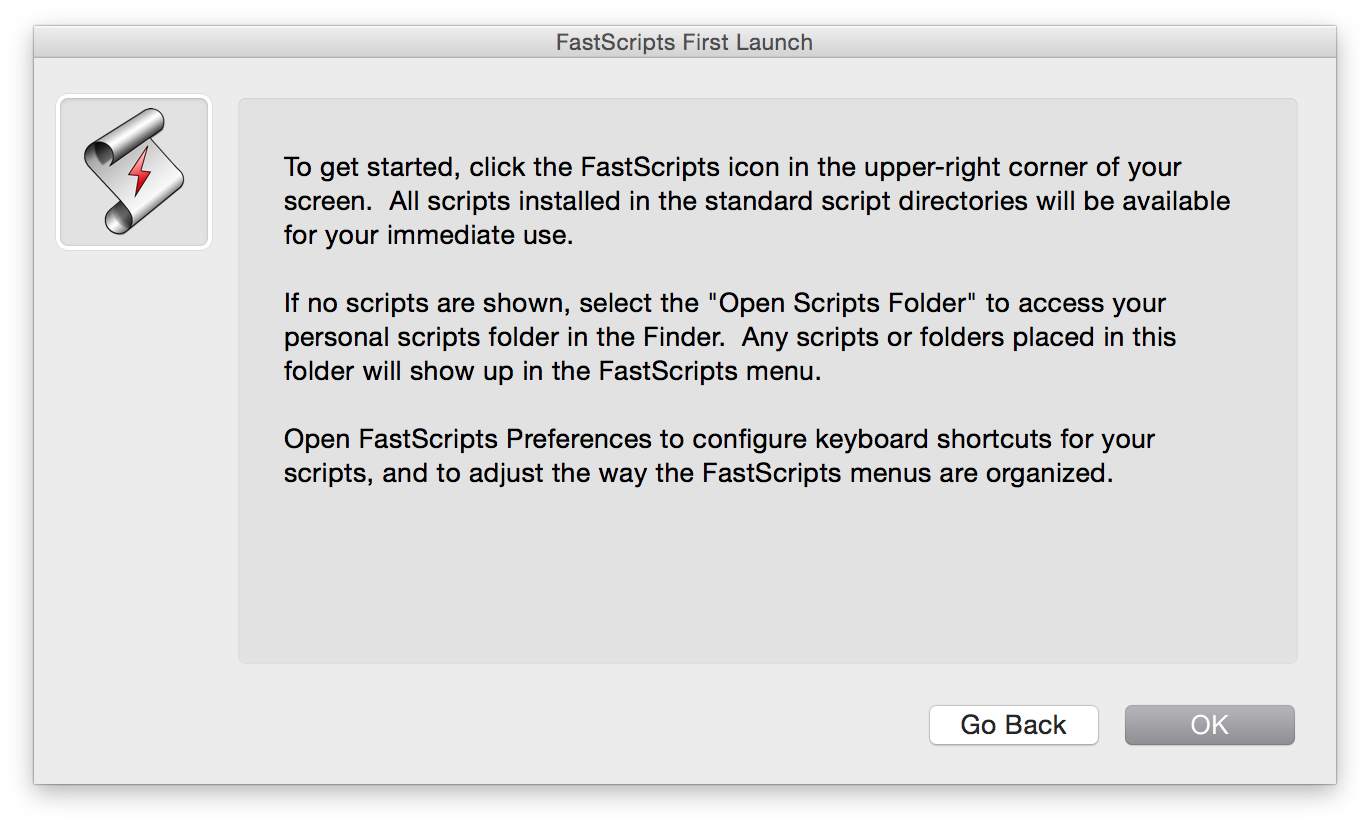Screen dimensions: 1370x826
Task: Click the red lightning bolt on the icon
Action: click(140, 172)
